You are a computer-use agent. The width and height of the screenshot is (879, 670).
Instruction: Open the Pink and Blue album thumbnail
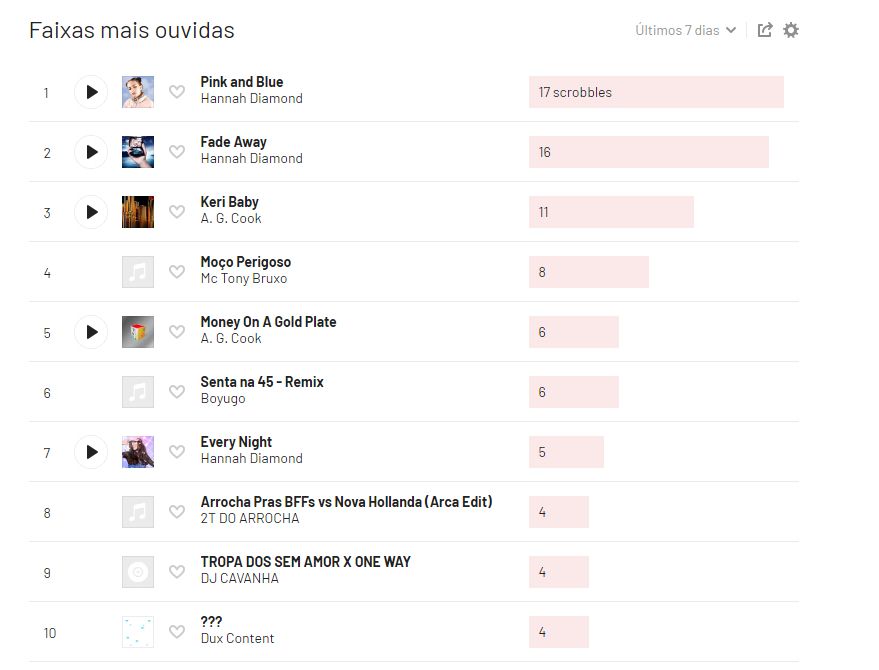pyautogui.click(x=138, y=92)
